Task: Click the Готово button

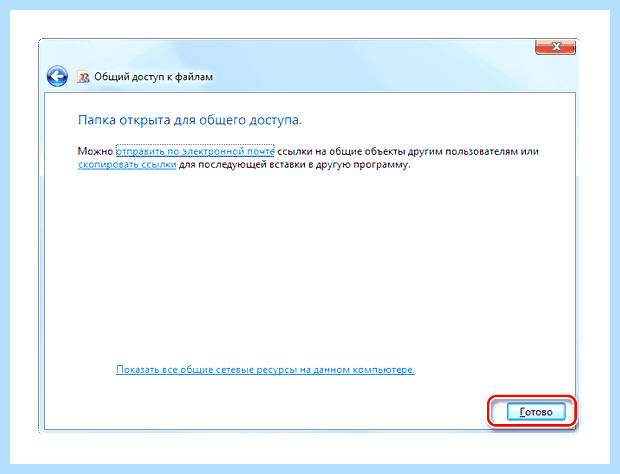Action: (536, 412)
